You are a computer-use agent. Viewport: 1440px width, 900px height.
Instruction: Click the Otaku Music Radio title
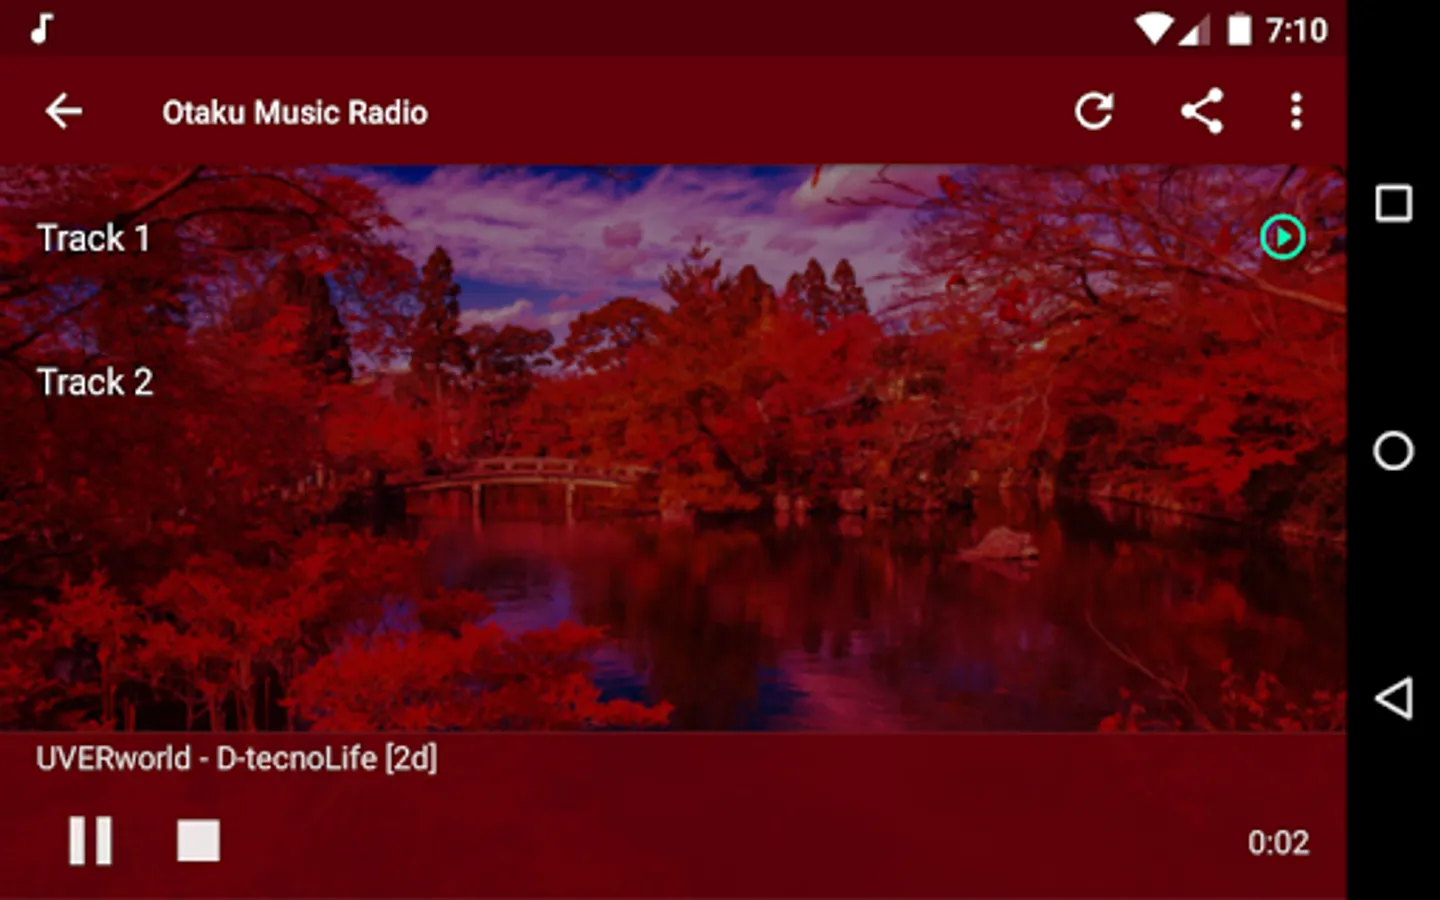(295, 112)
